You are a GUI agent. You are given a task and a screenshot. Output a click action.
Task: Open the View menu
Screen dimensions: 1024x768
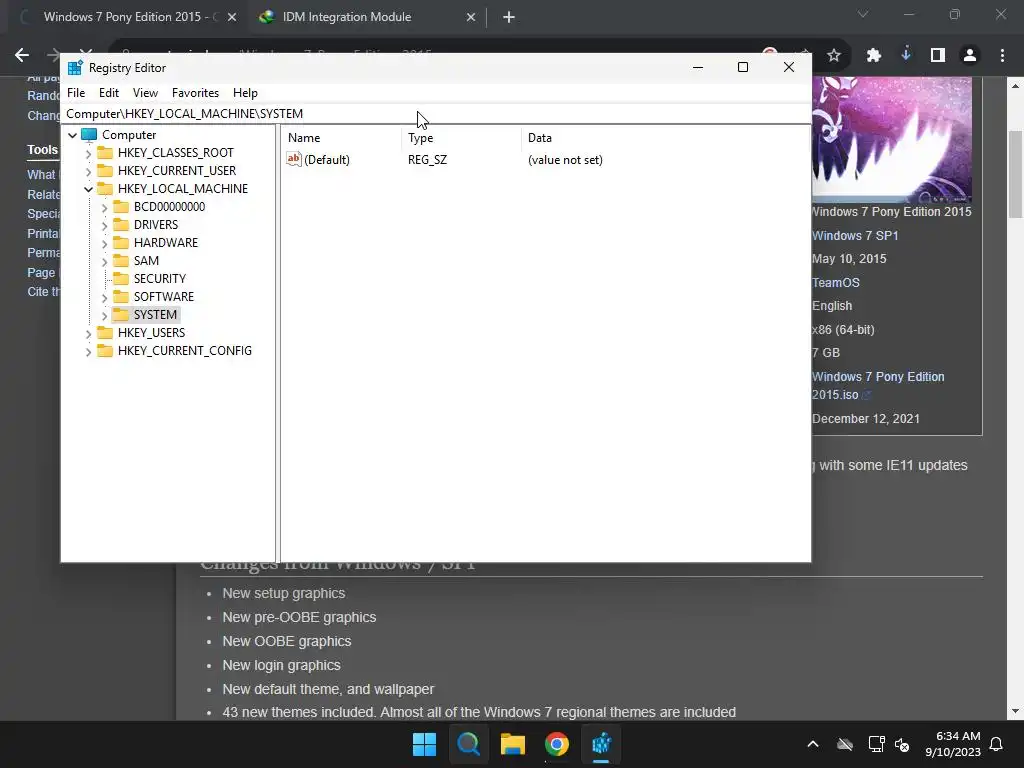(145, 93)
